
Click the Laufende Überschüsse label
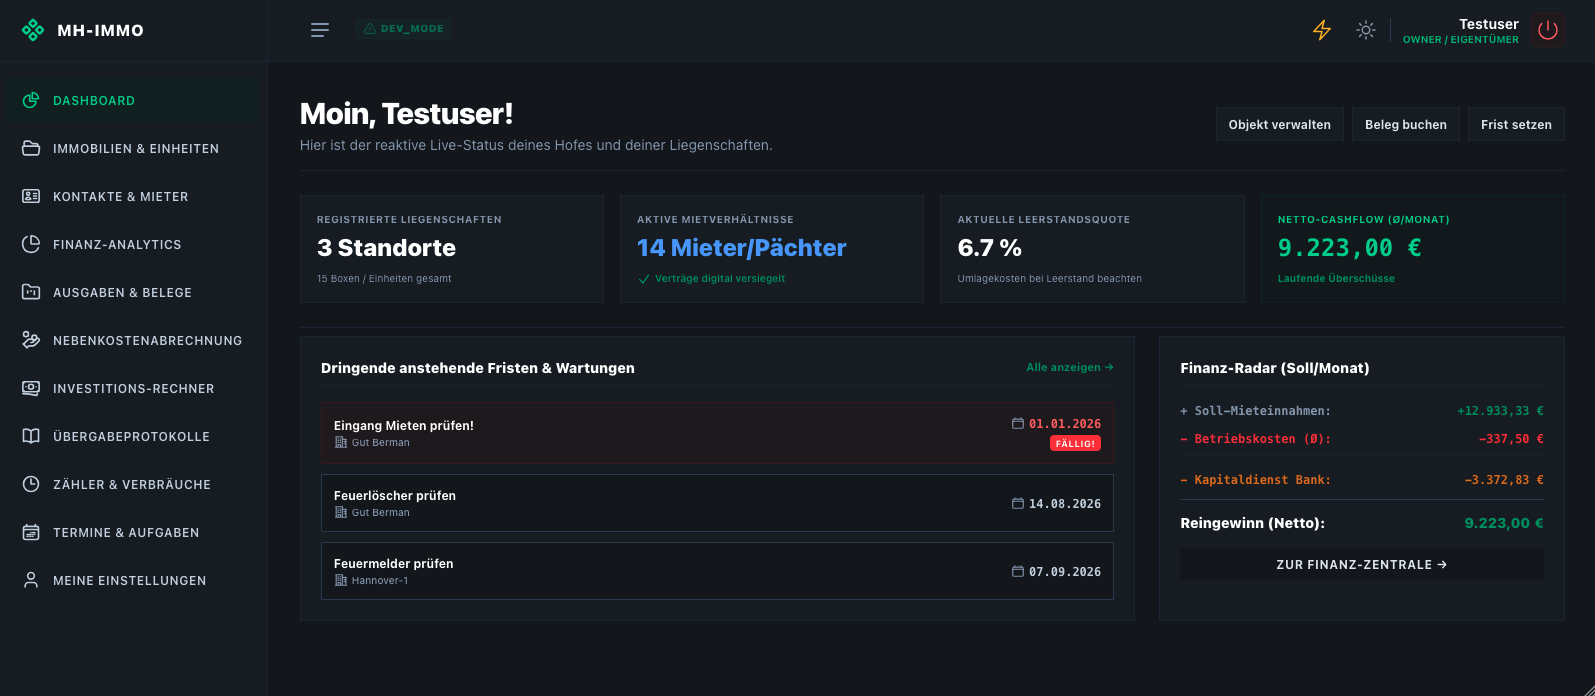(x=1336, y=279)
